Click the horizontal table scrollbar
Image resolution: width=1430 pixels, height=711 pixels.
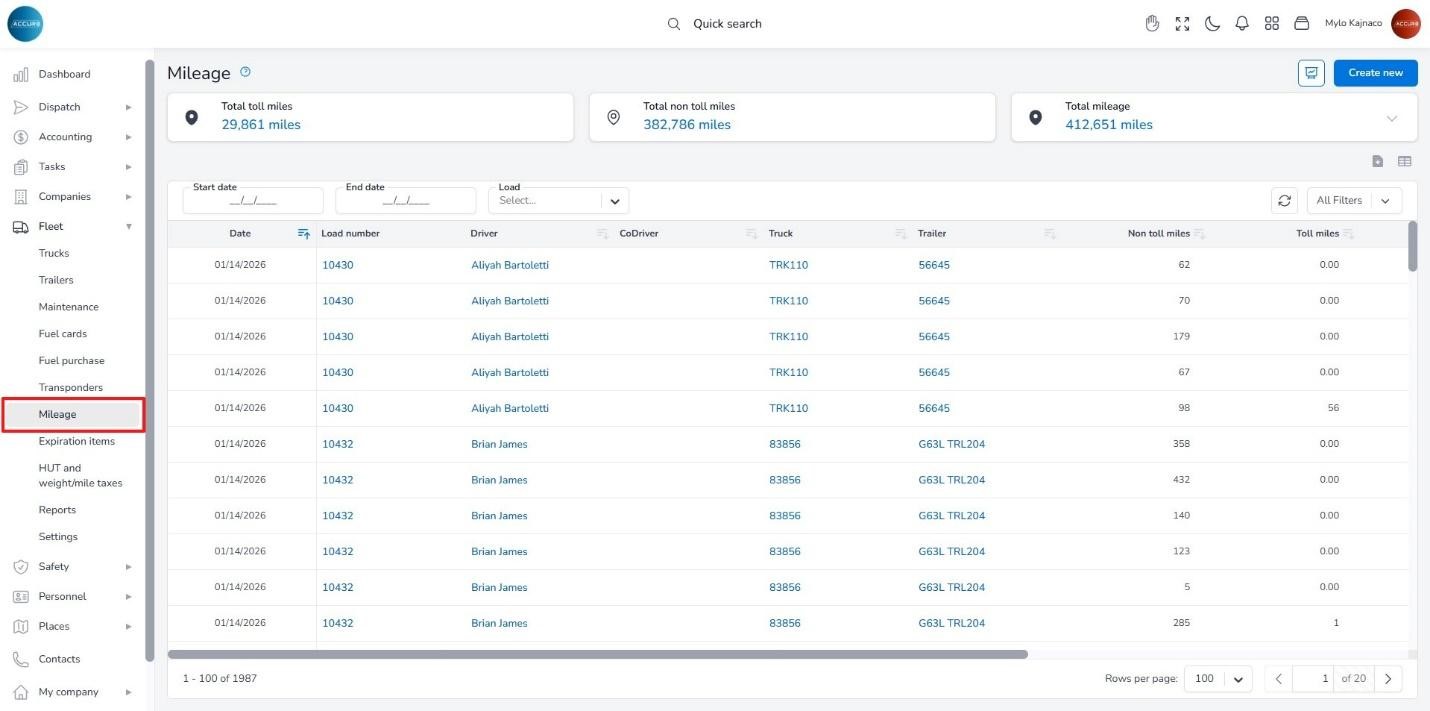coord(597,655)
